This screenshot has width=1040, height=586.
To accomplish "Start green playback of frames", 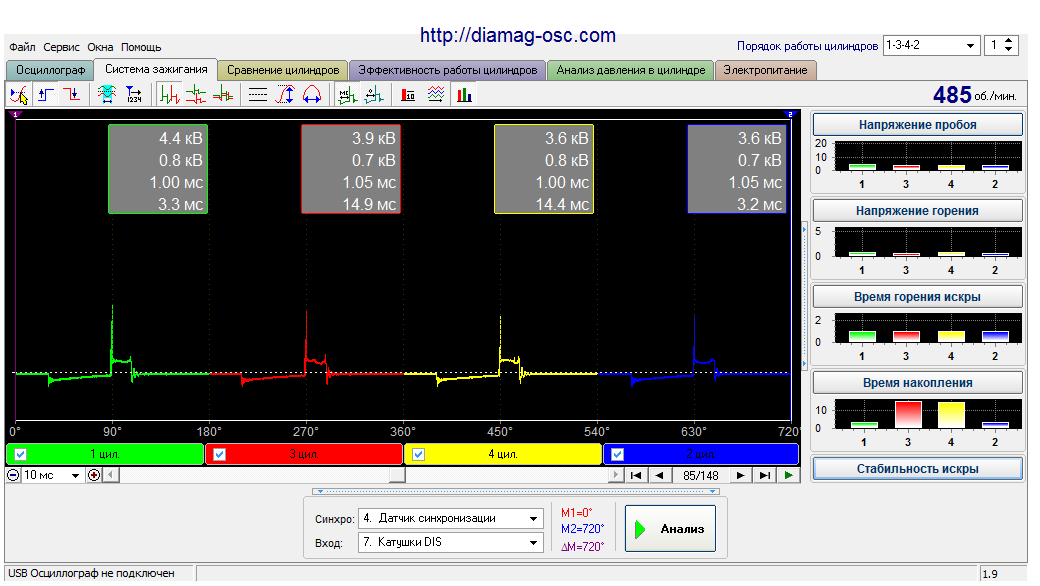I will 789,475.
